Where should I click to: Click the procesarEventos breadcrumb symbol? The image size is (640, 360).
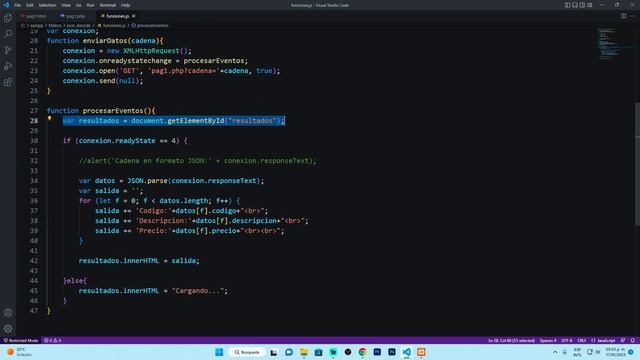click(x=150, y=25)
